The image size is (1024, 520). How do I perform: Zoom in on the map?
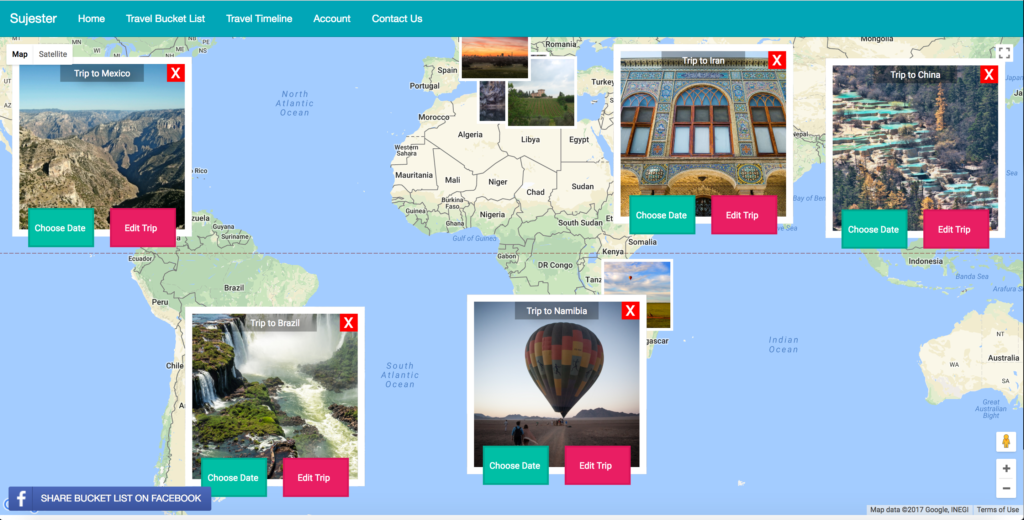(x=1006, y=468)
